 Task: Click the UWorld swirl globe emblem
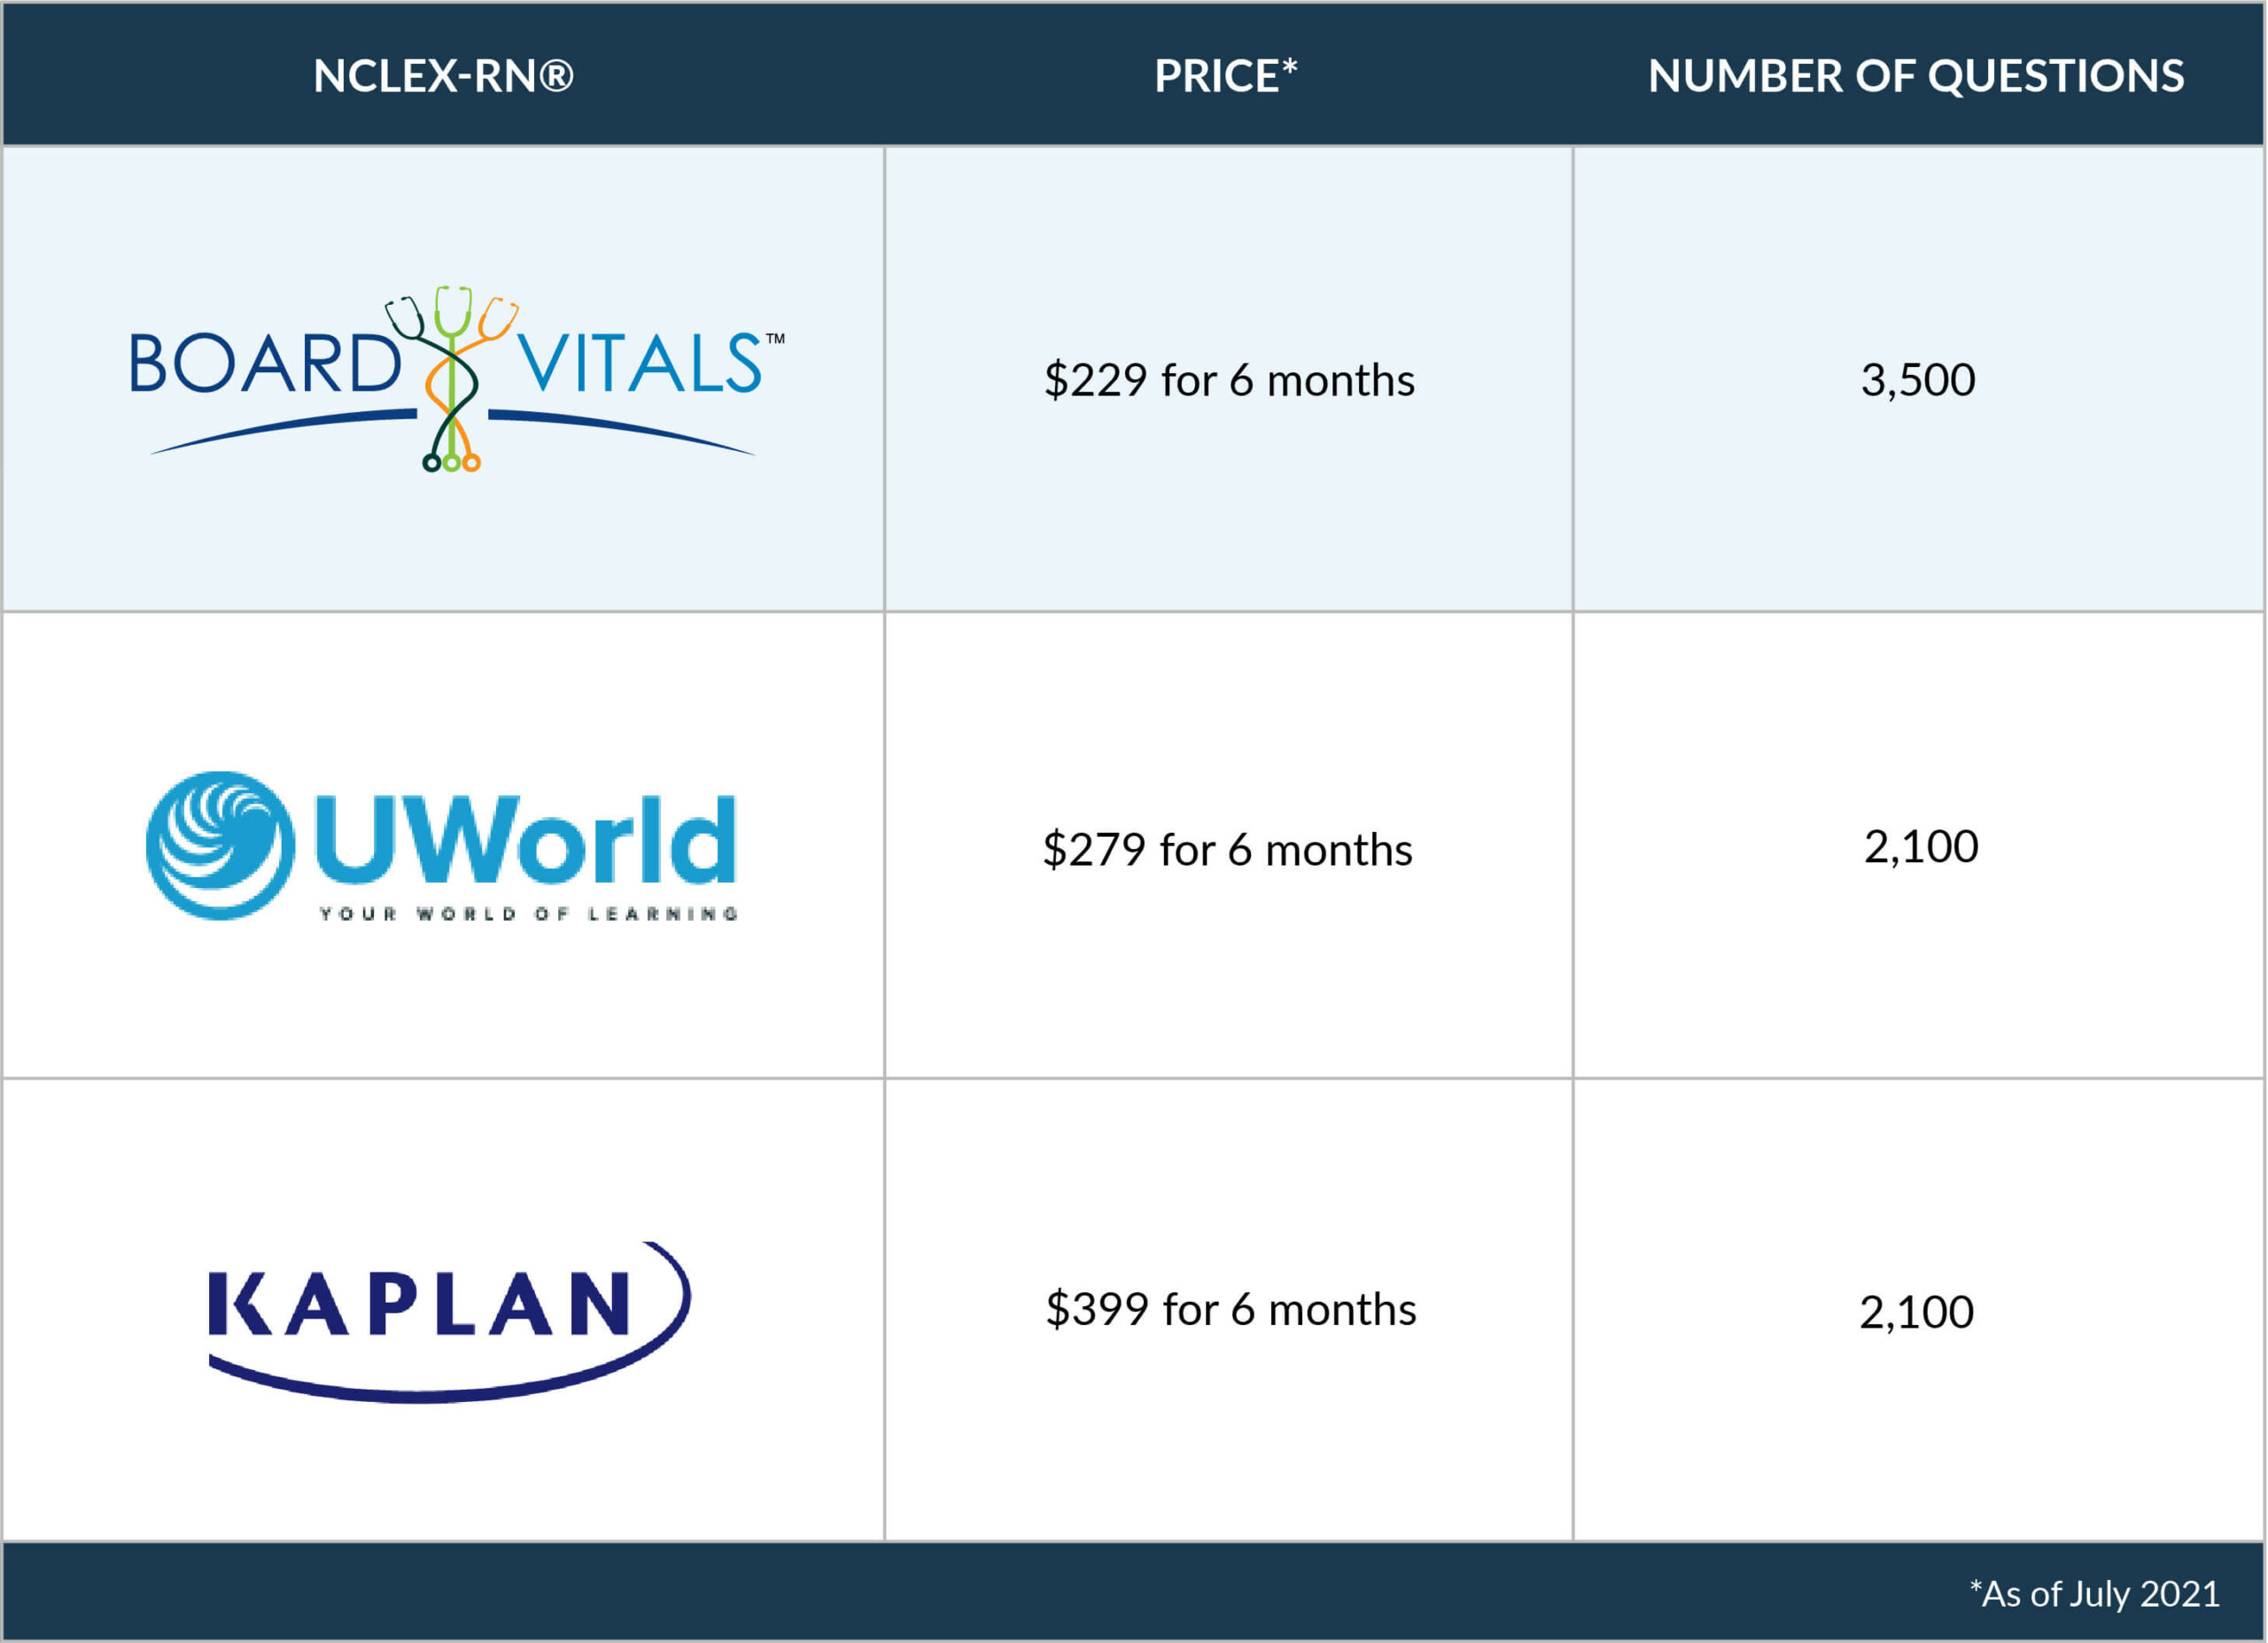coord(220,846)
